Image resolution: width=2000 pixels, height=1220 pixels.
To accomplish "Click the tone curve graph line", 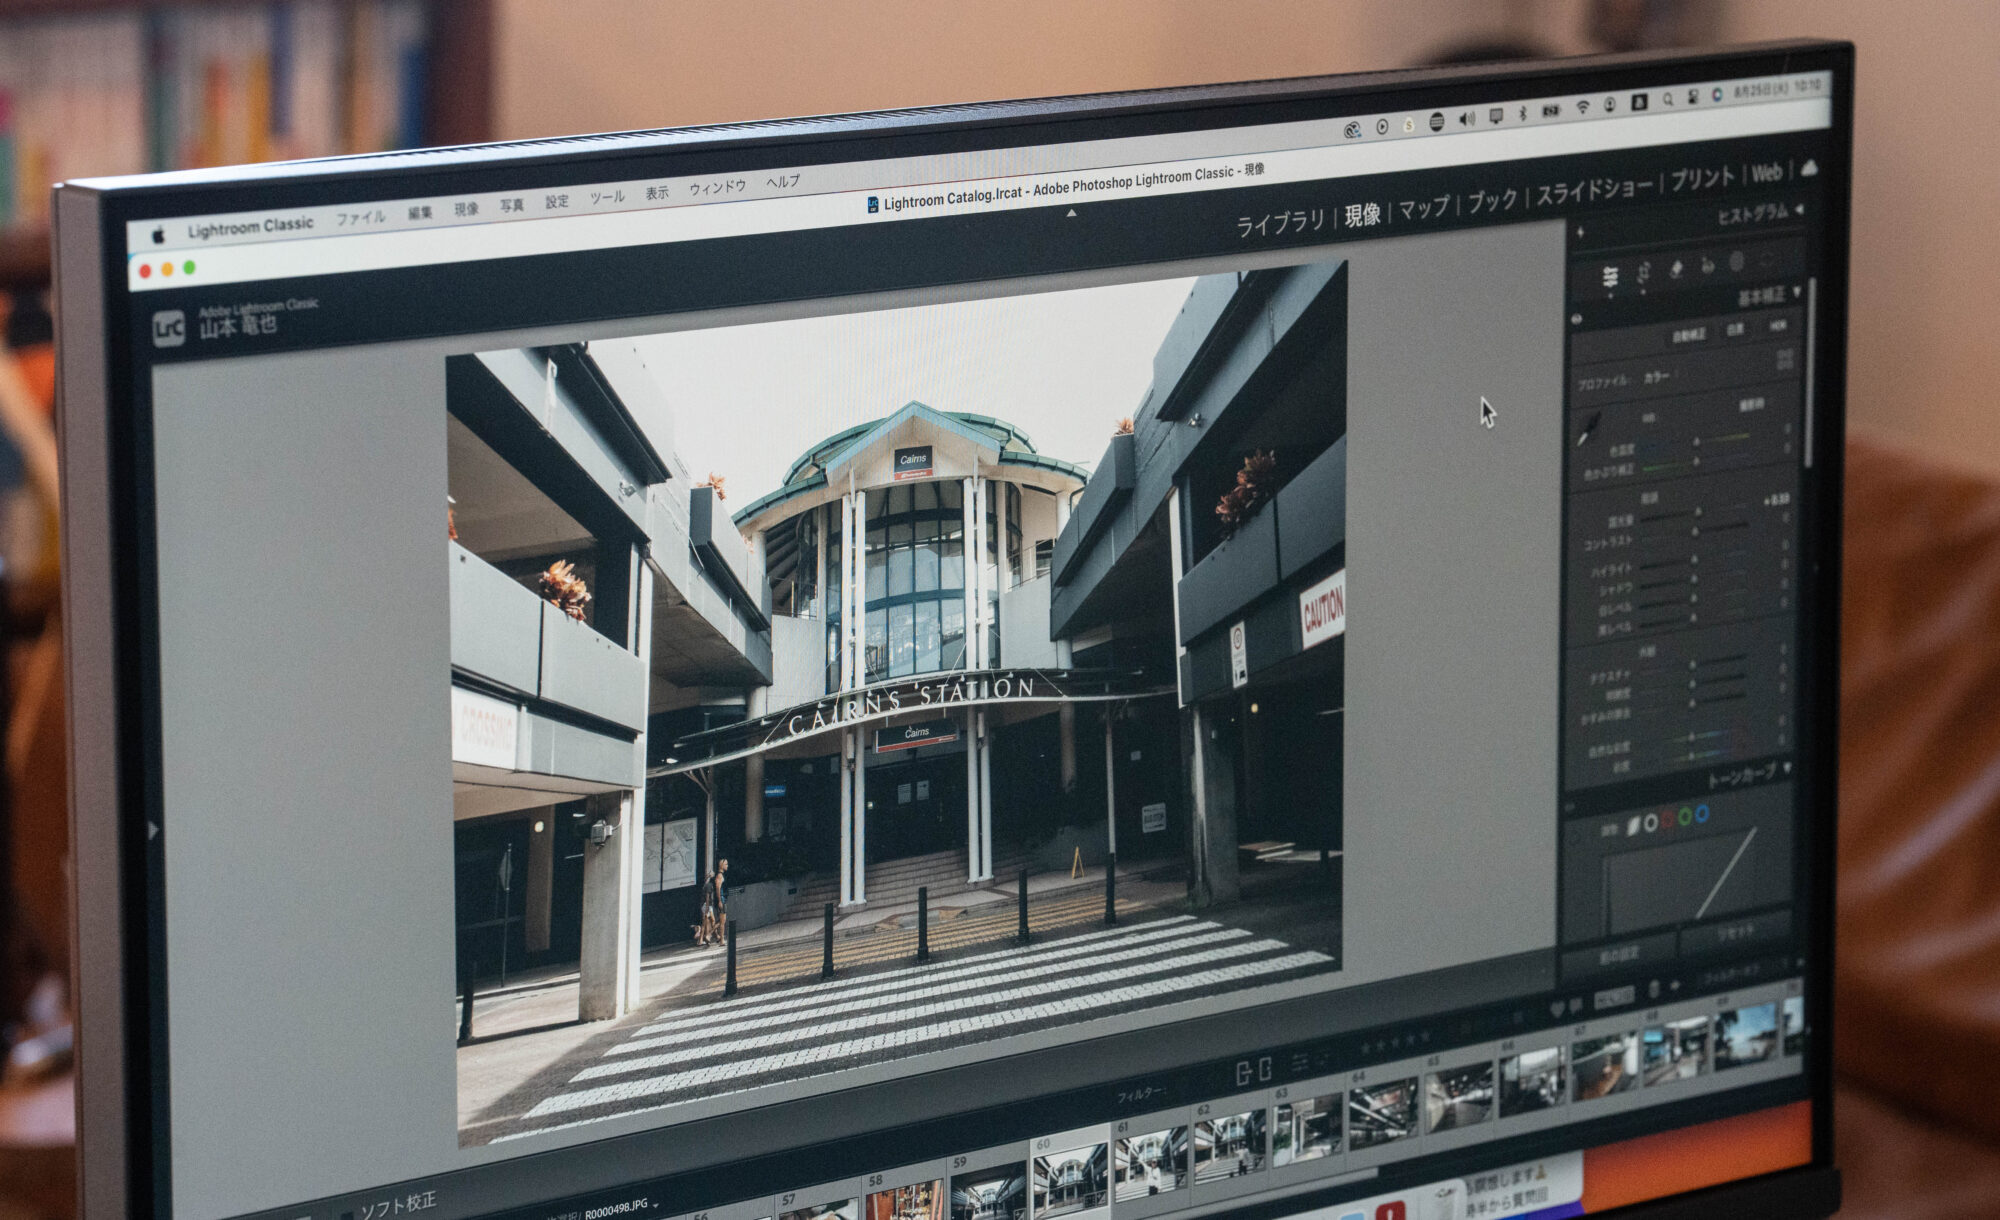I will click(1726, 874).
